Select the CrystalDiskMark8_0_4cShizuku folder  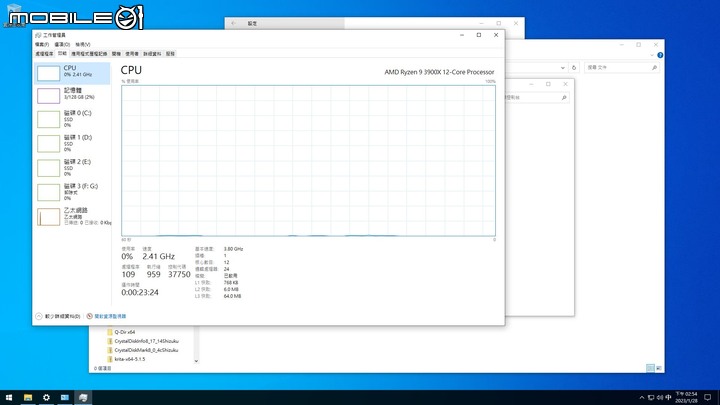click(143, 350)
